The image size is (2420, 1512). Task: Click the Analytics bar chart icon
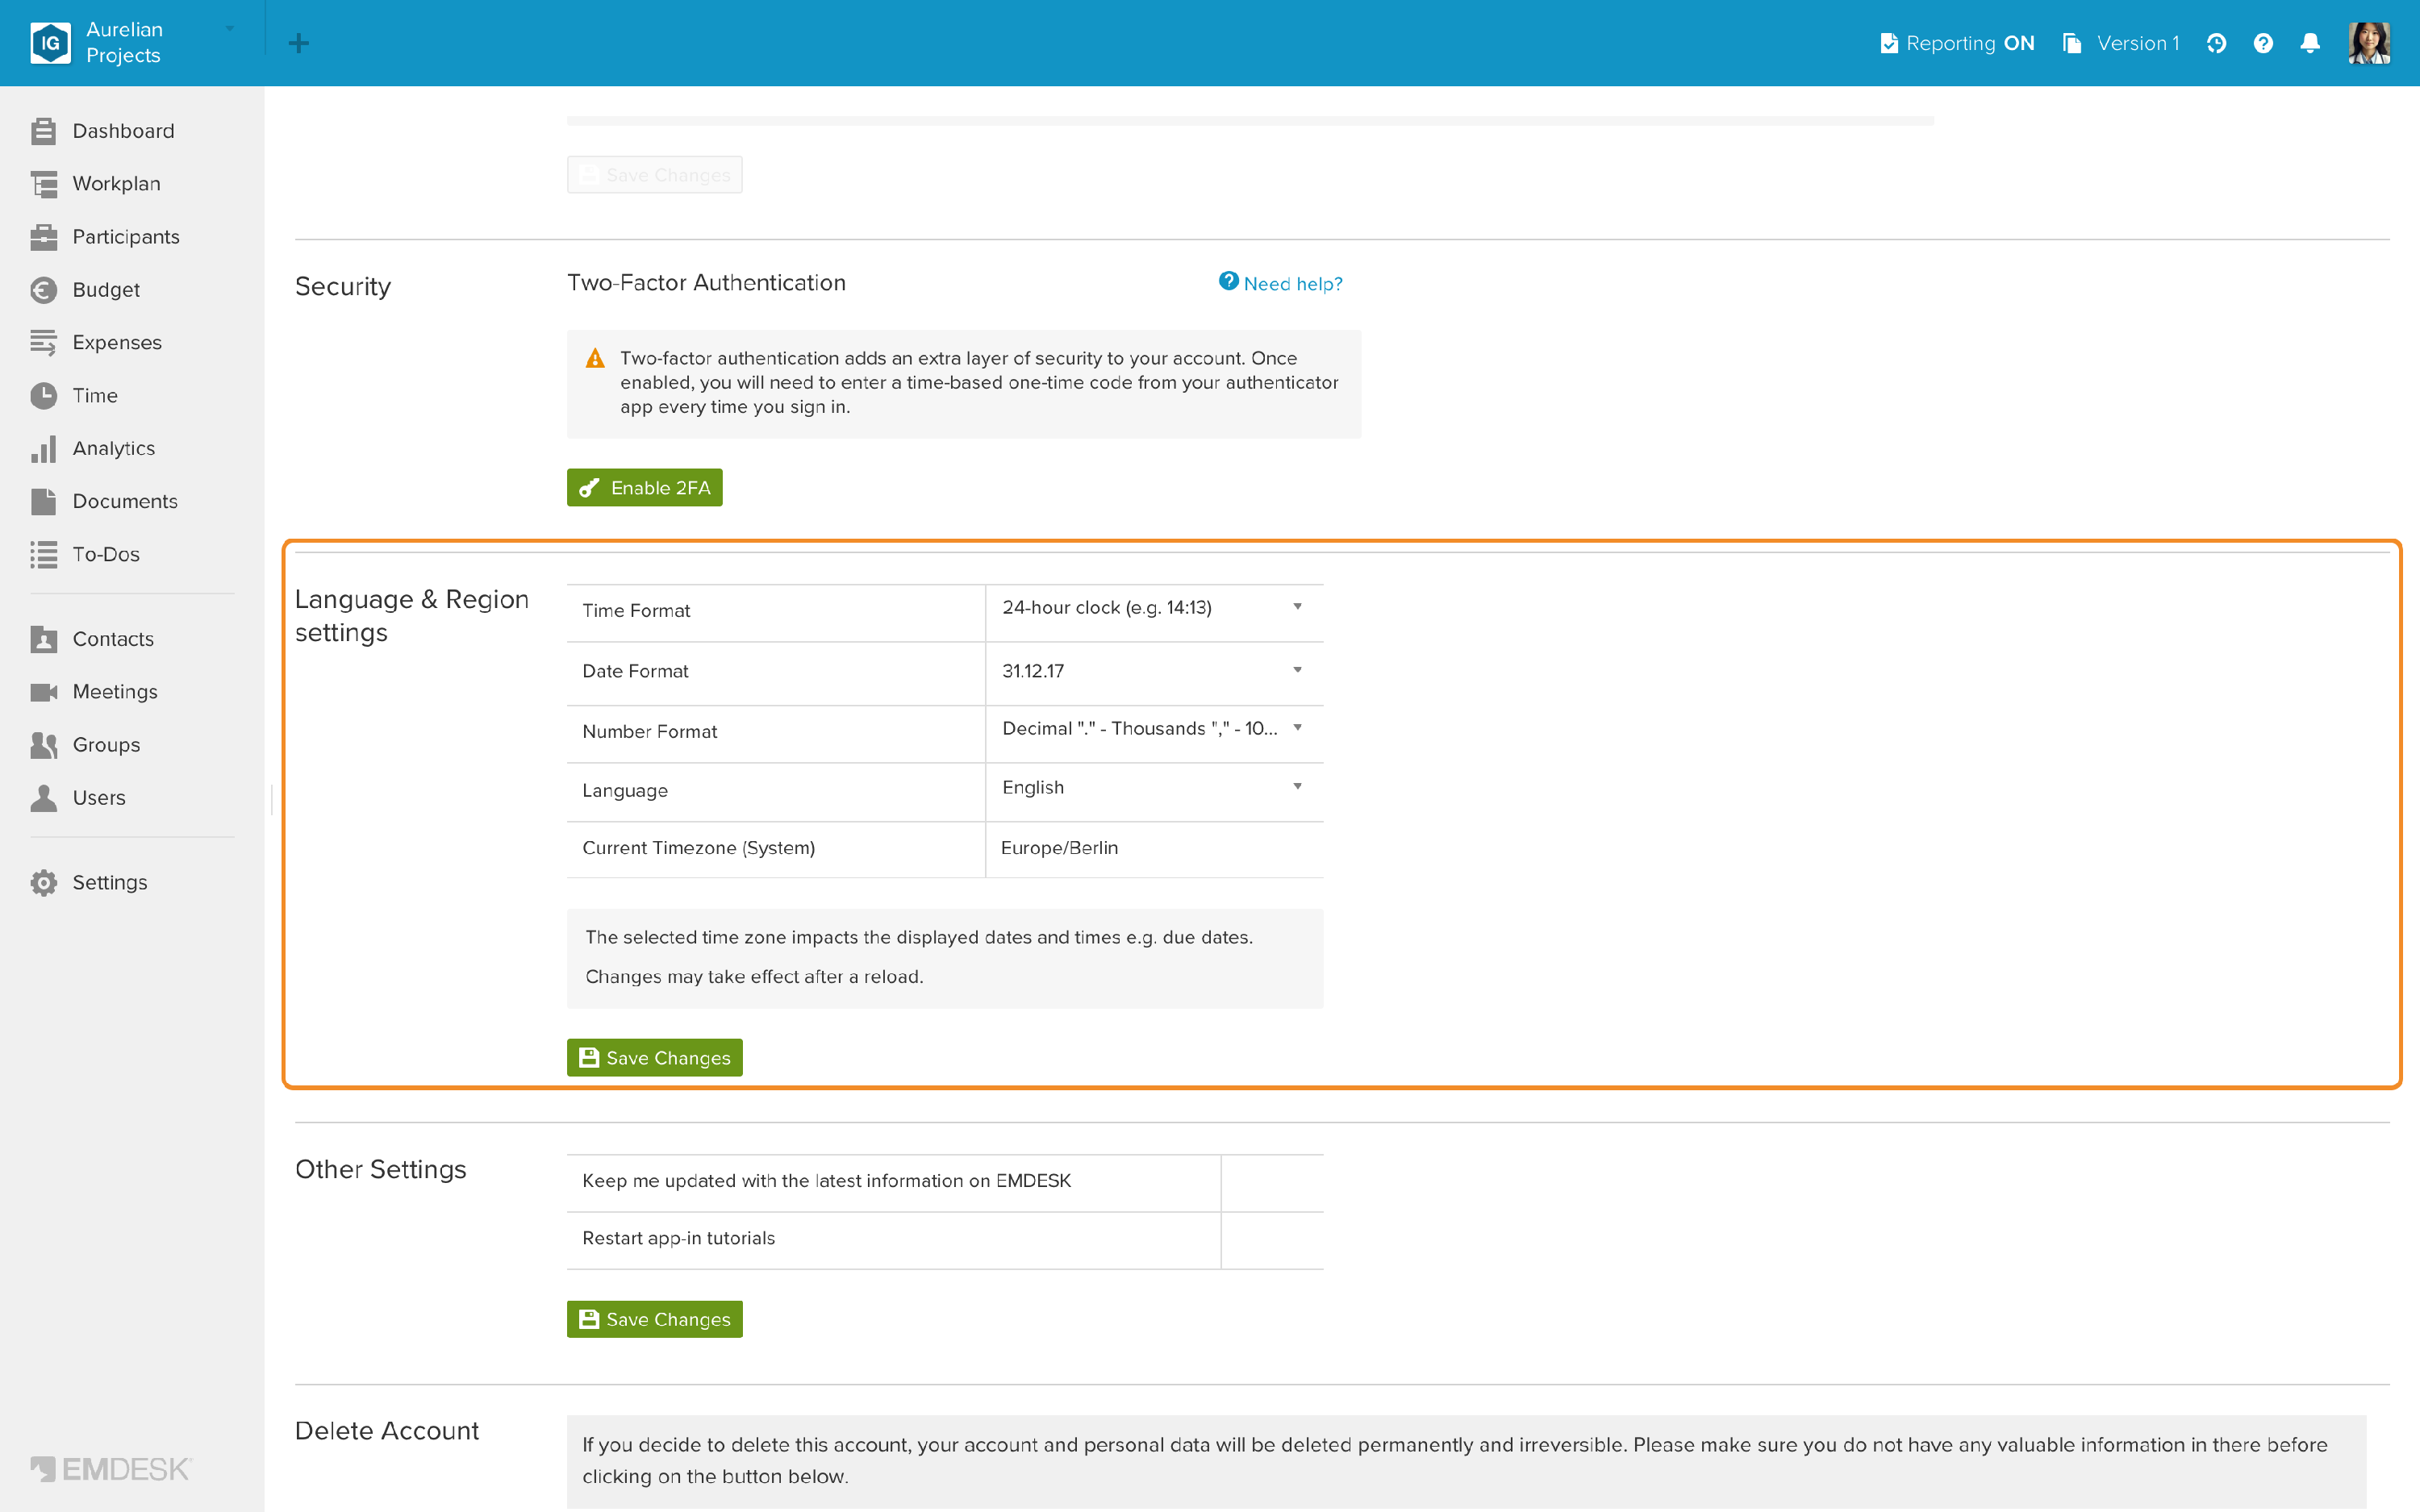[43, 449]
